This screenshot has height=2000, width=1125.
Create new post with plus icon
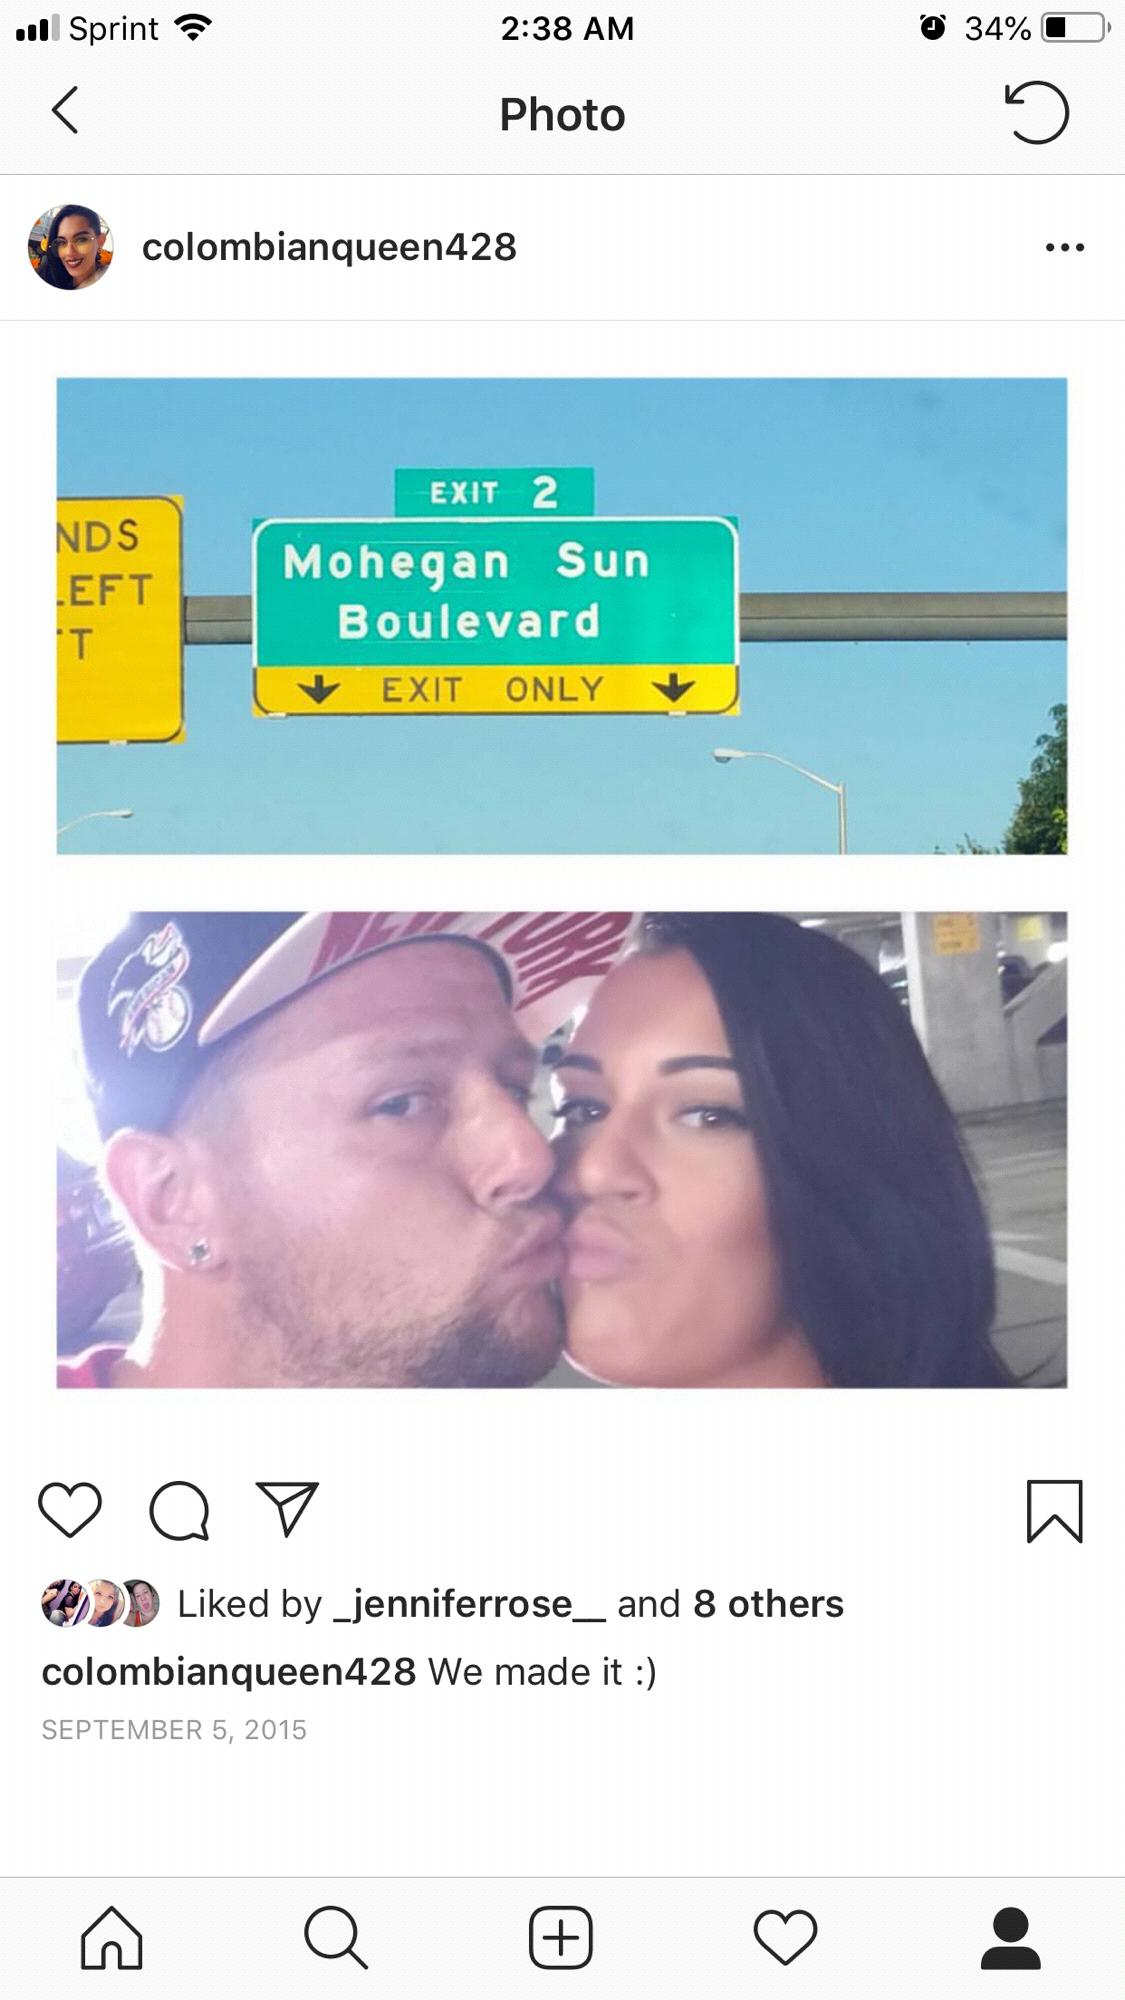[561, 1937]
